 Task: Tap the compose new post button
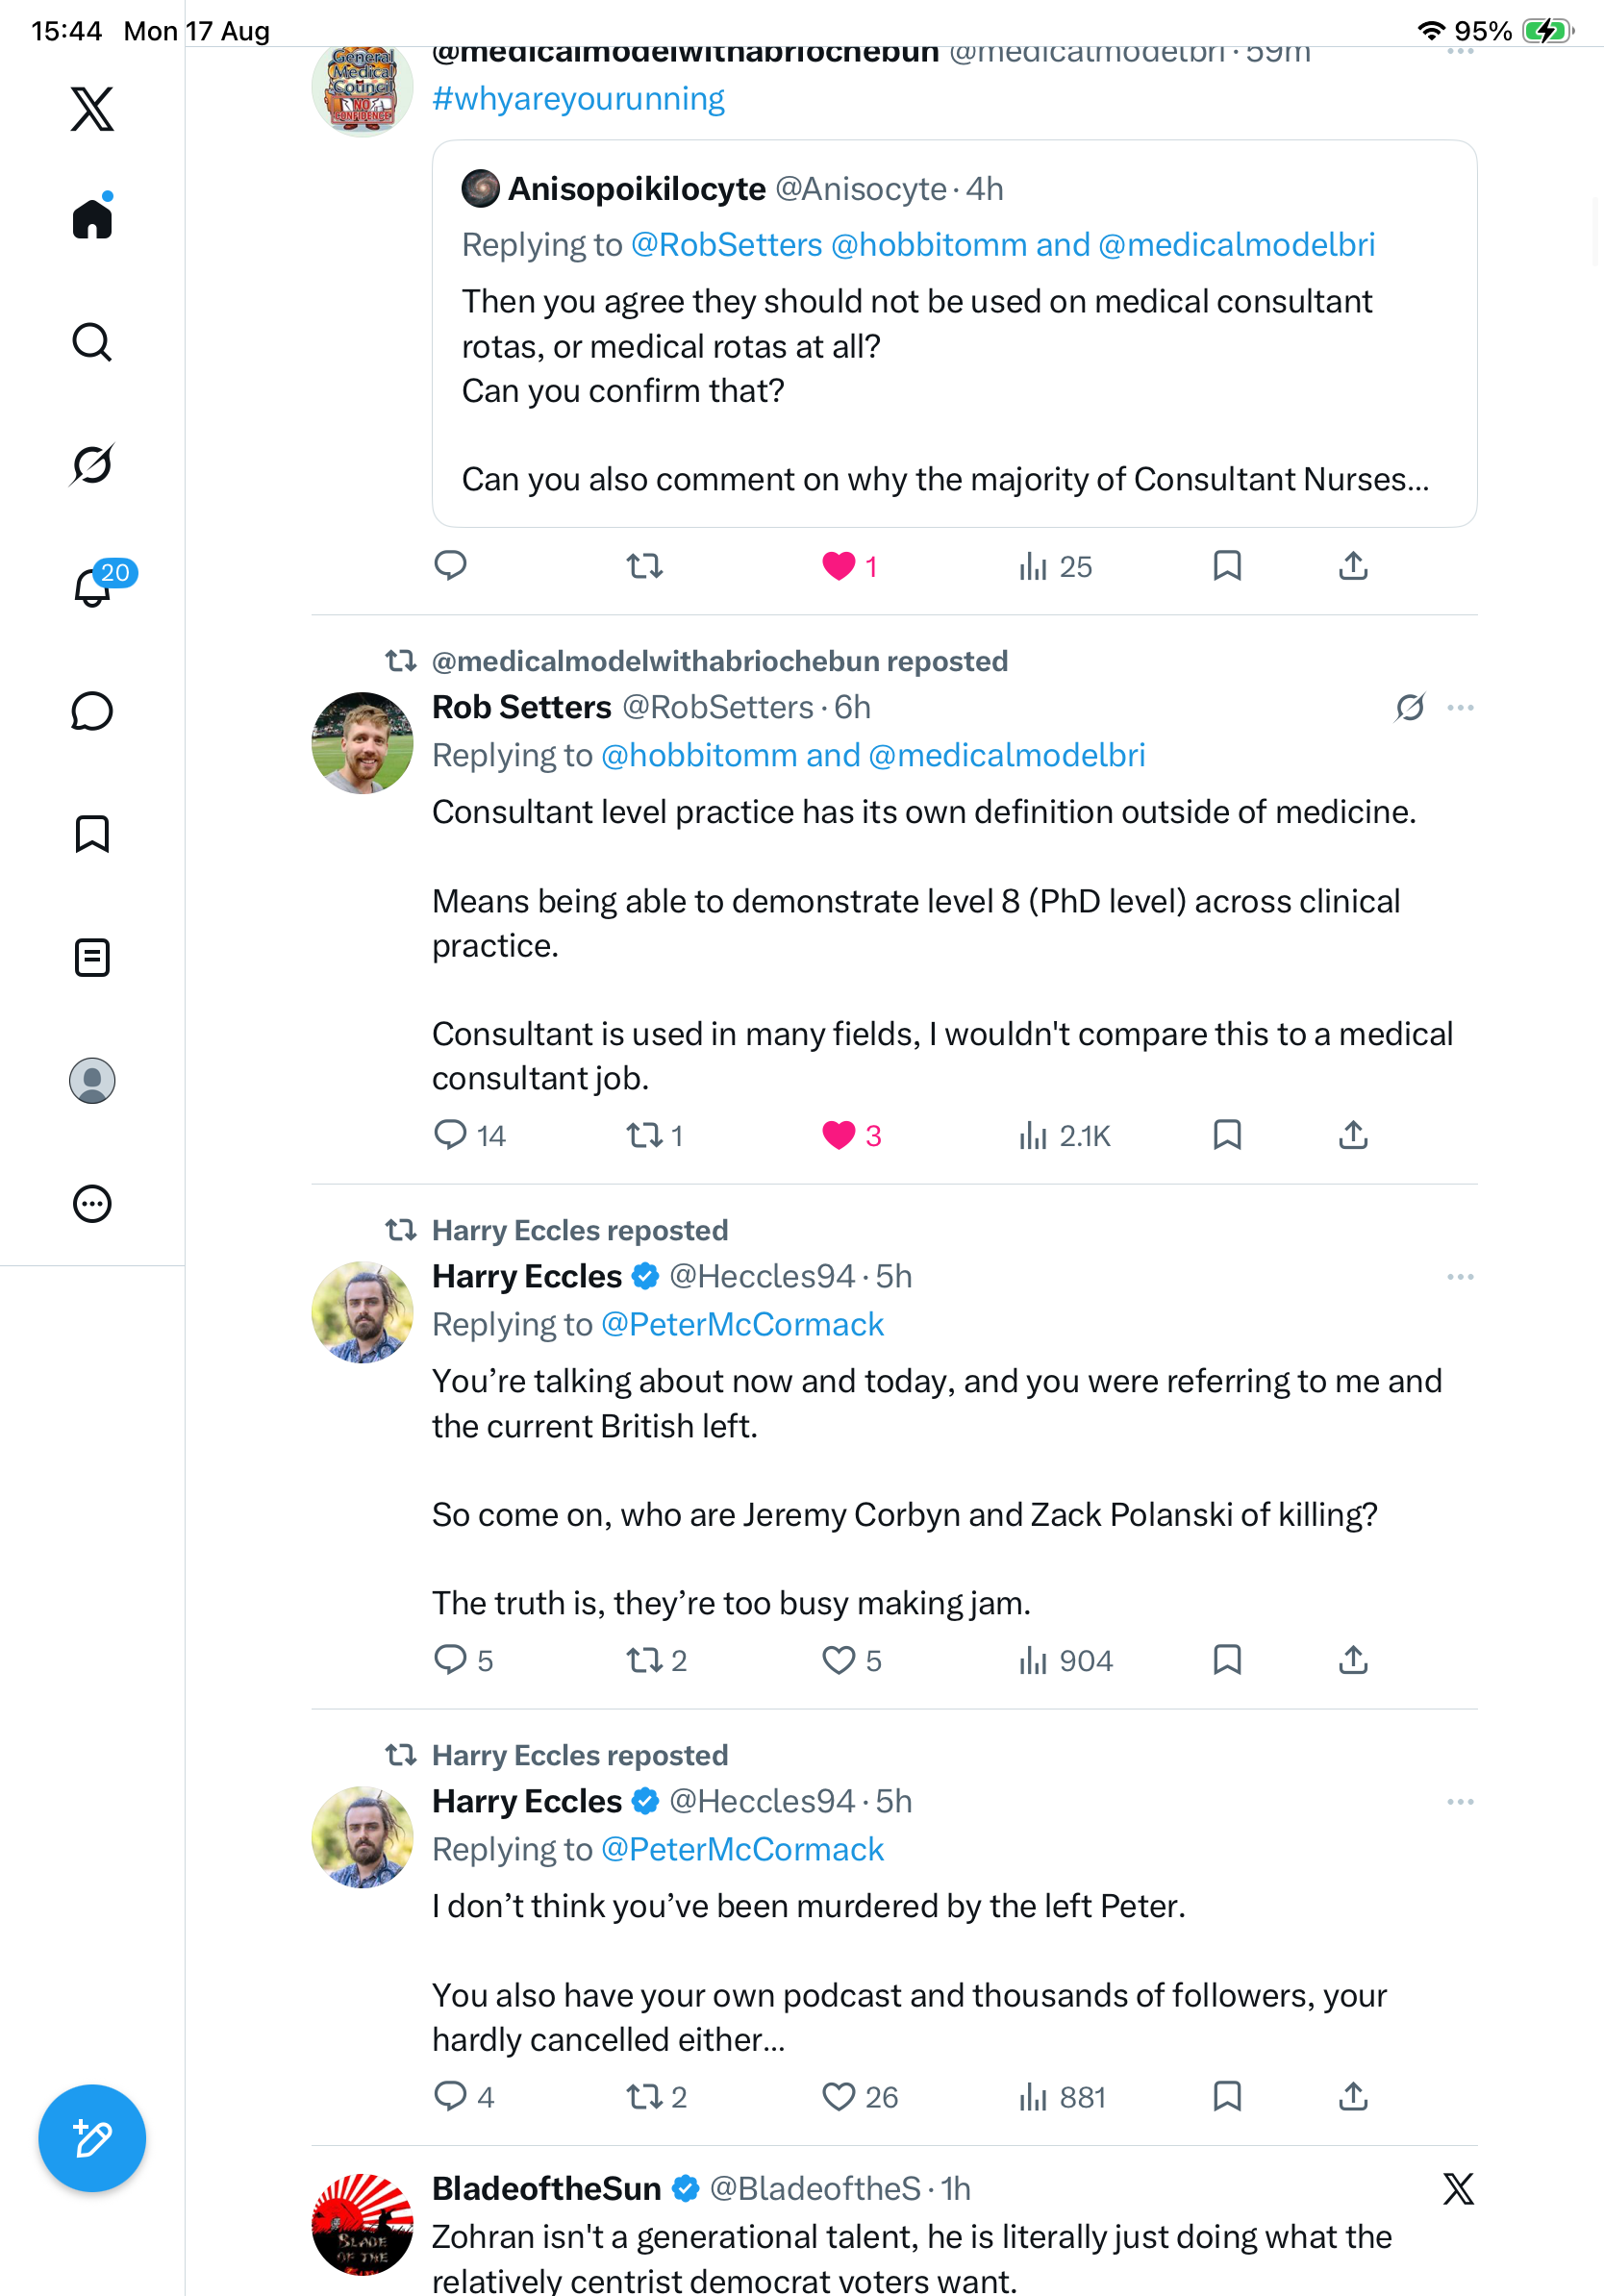92,2138
